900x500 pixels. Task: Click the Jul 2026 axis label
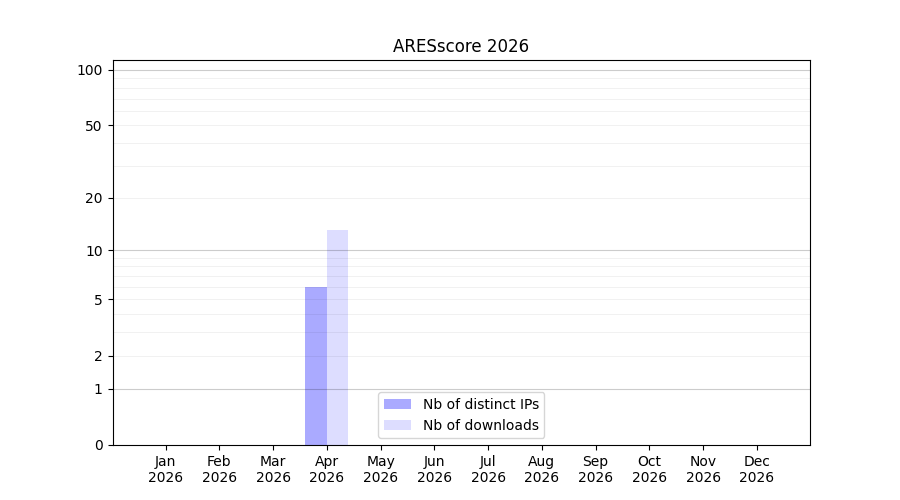(488, 469)
